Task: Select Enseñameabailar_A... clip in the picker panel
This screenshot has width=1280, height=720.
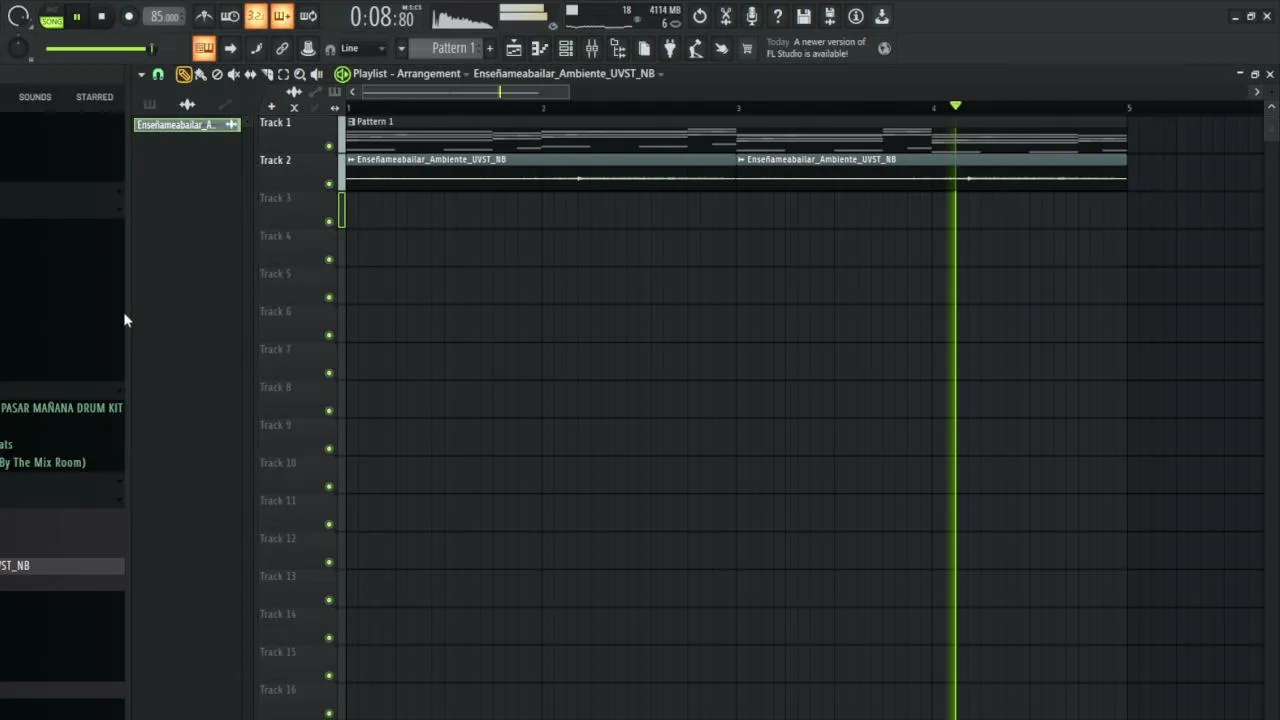Action: tap(187, 125)
